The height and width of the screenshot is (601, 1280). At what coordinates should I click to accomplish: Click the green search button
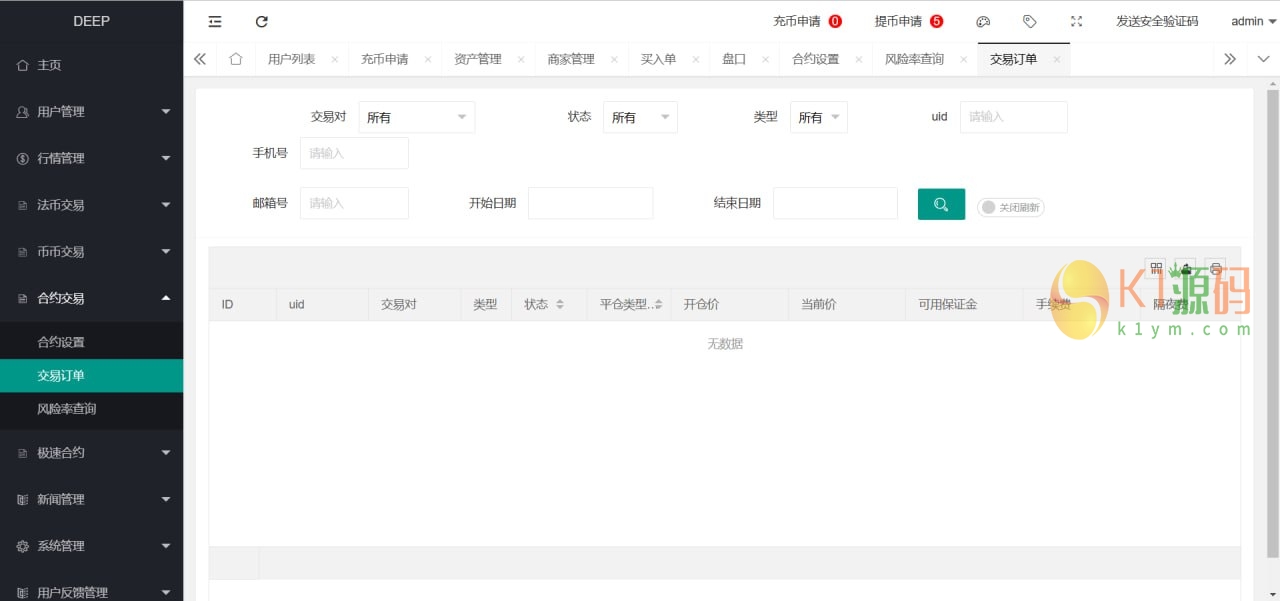[941, 204]
